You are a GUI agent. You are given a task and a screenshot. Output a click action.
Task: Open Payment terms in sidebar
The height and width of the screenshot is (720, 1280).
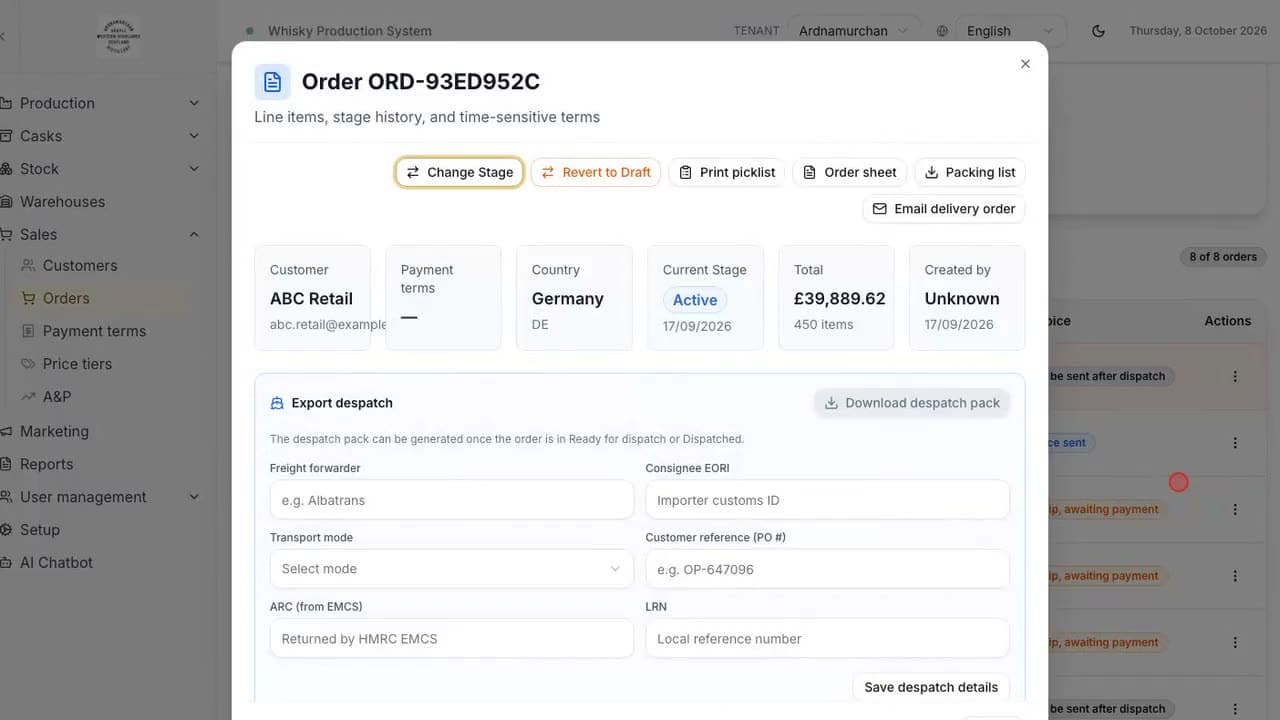pyautogui.click(x=94, y=331)
